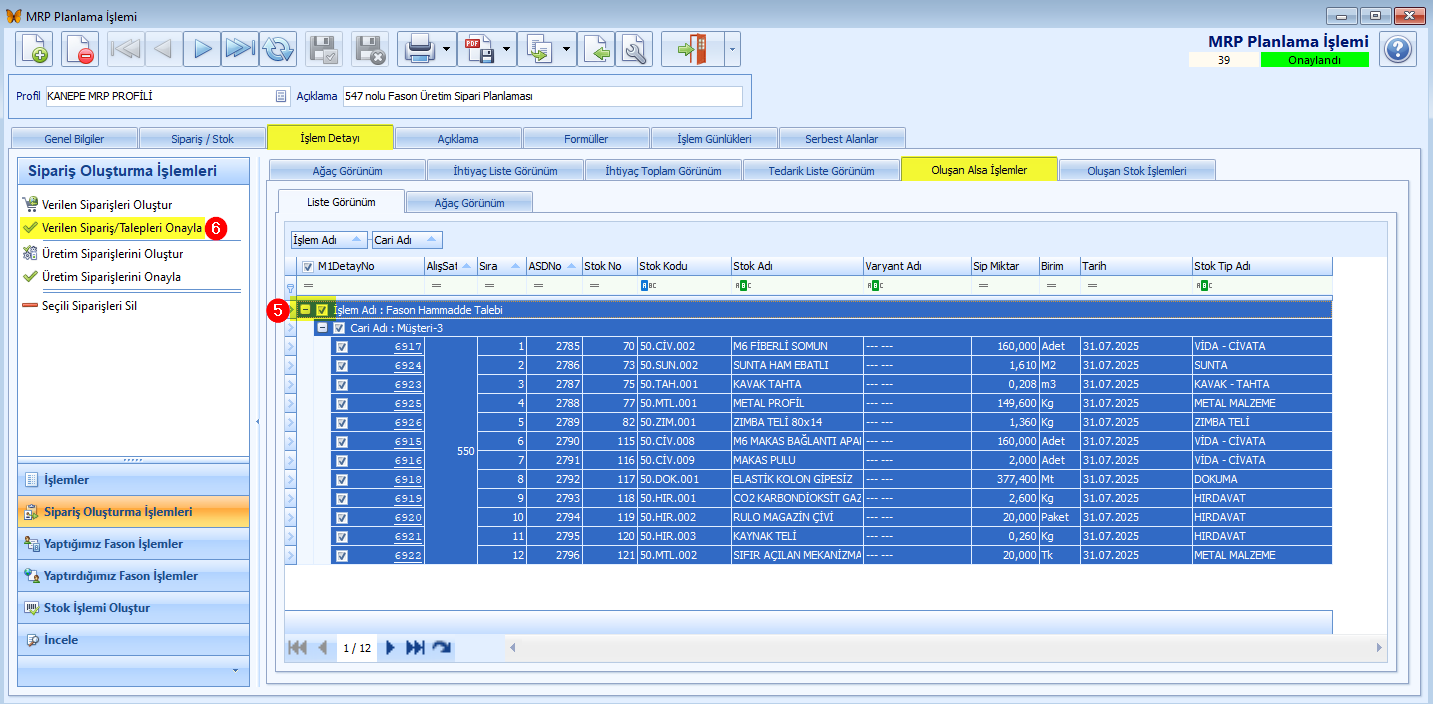Screen dimensions: 1433x704
Task: Click the Açıklama text field
Action: click(x=543, y=96)
